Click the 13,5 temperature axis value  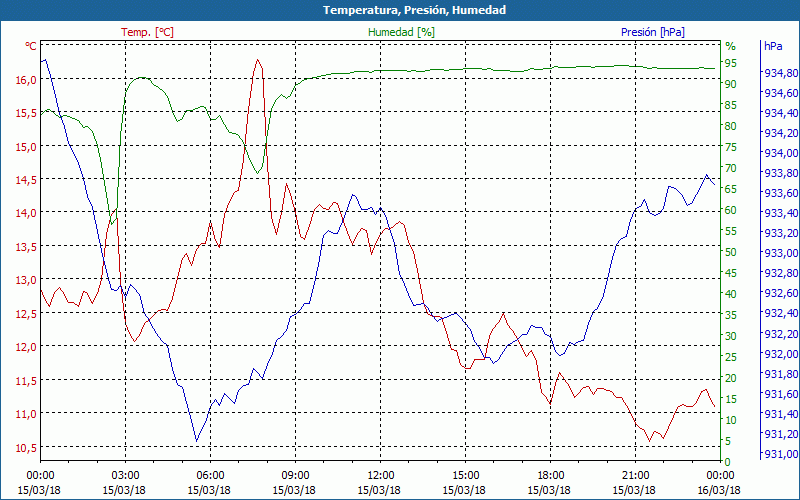pos(27,247)
